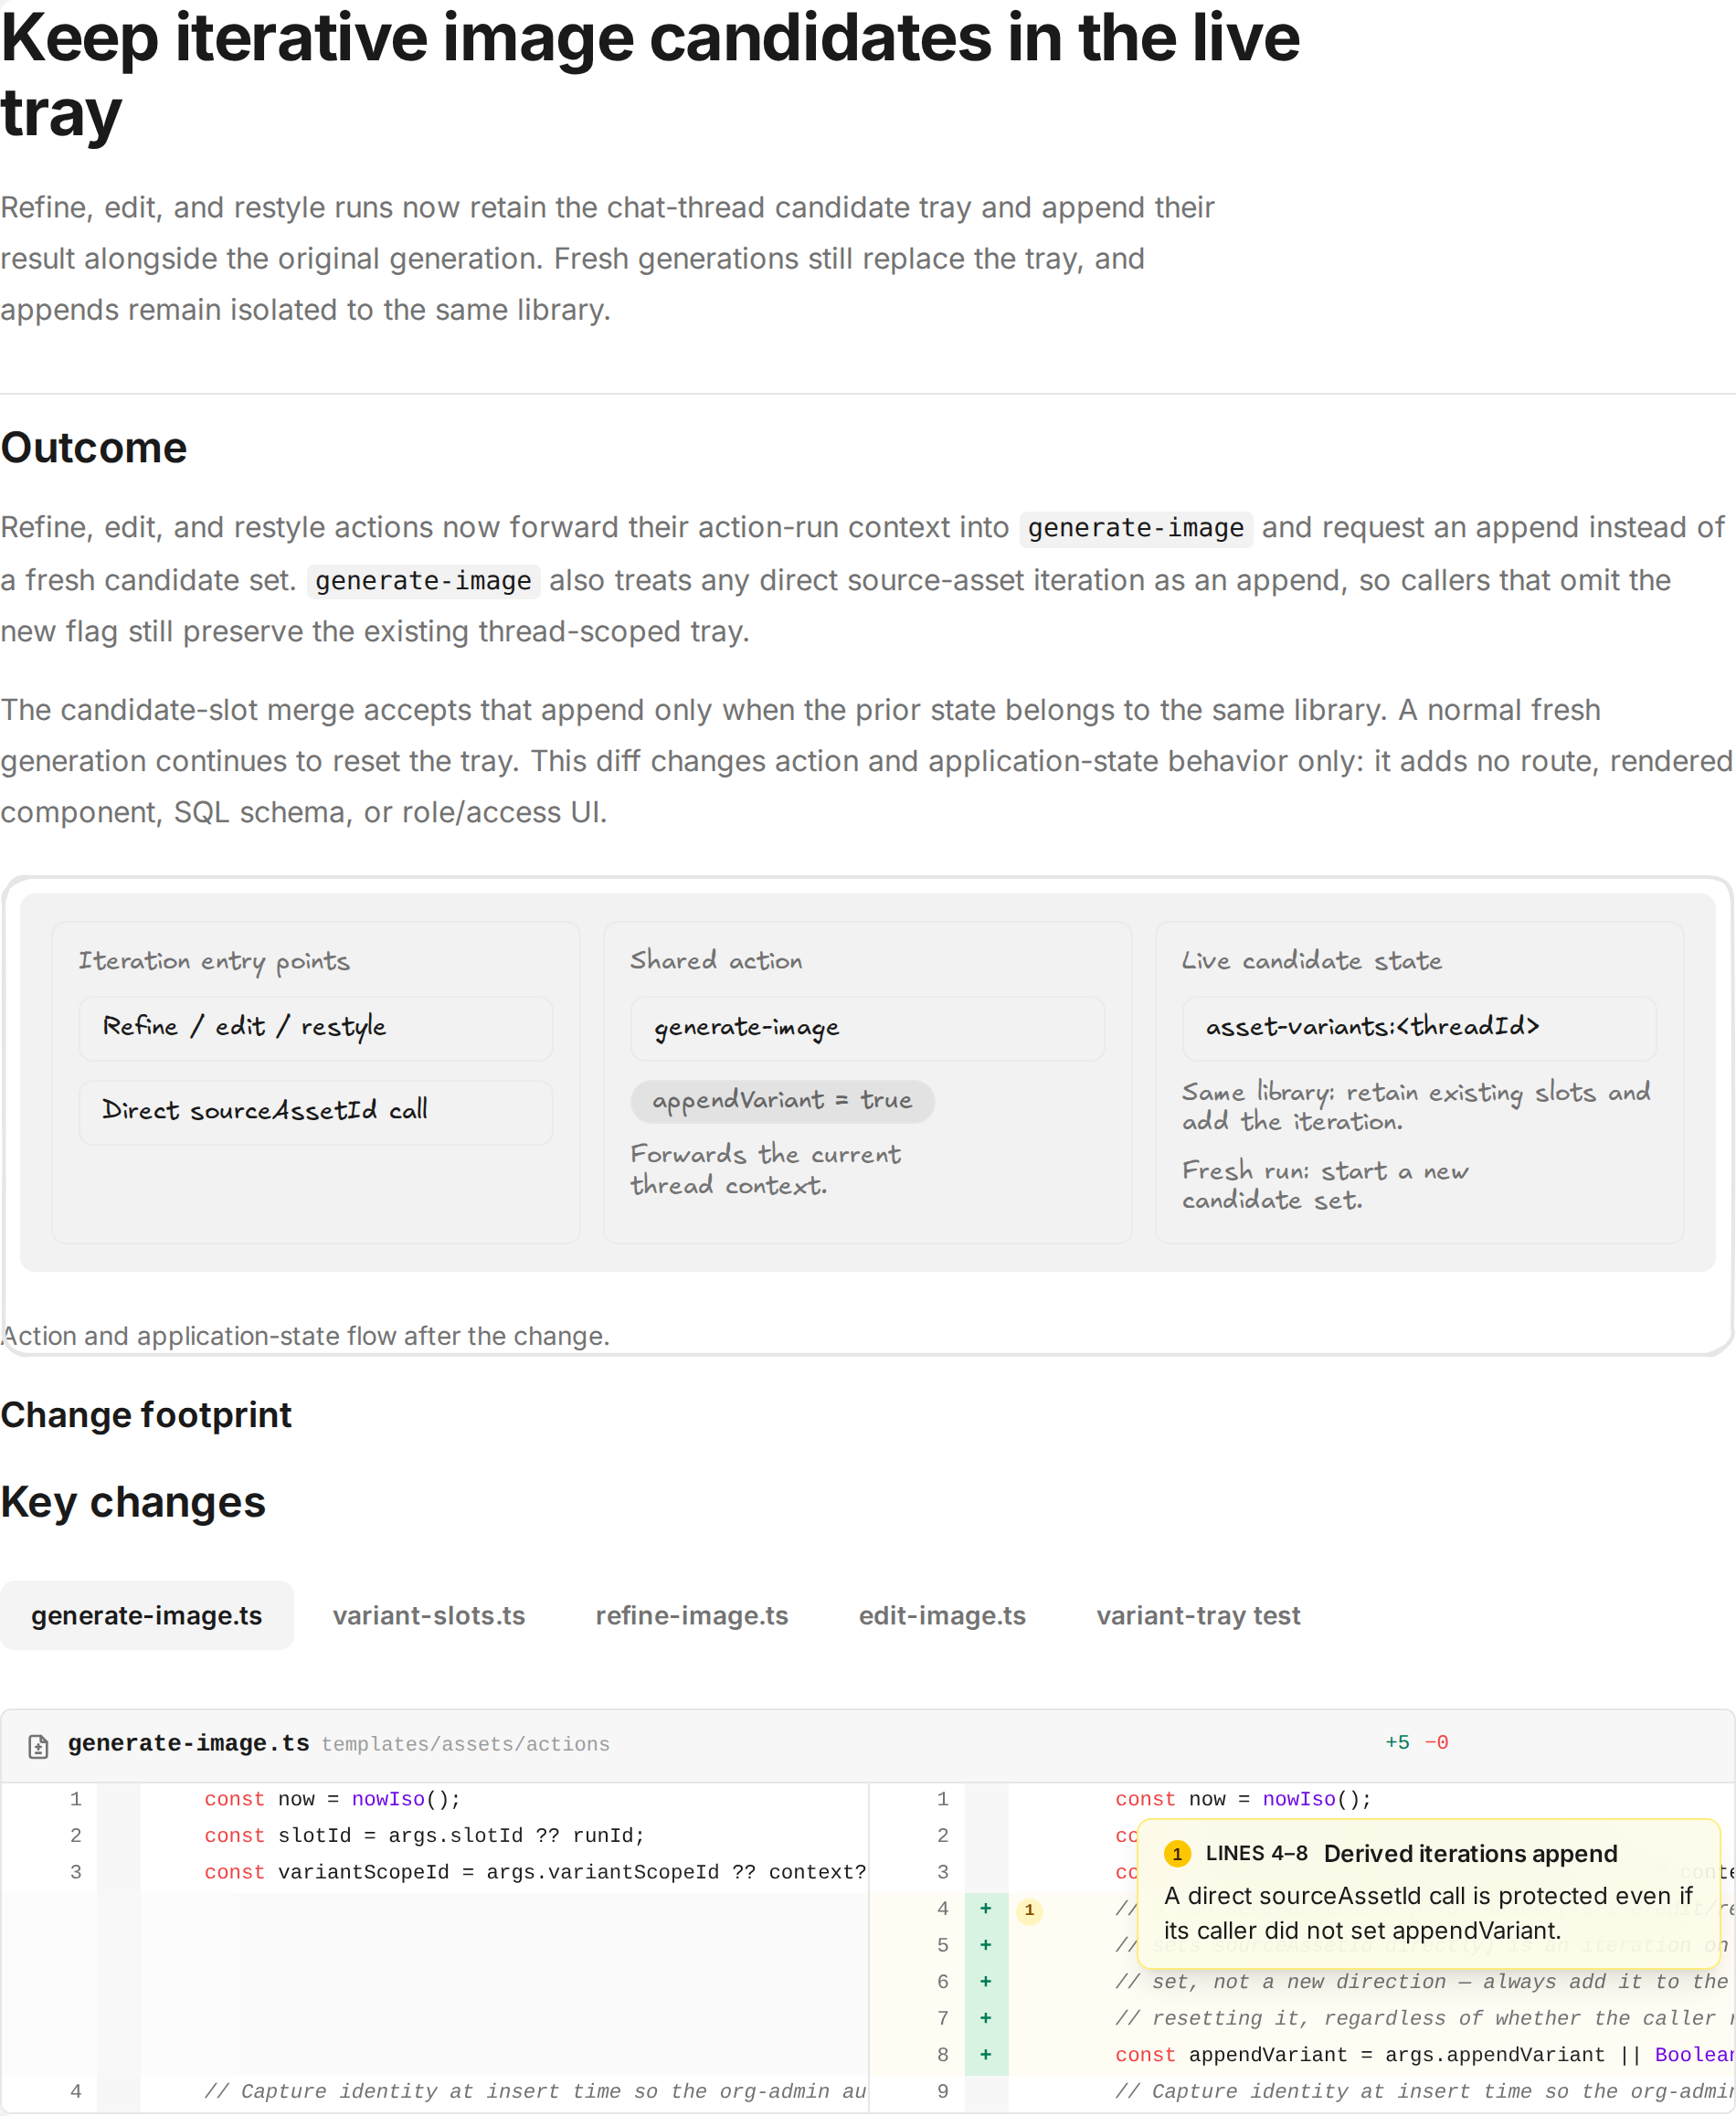The width and height of the screenshot is (1736, 2116).
Task: Click the Change footprint heading
Action: click(146, 1415)
